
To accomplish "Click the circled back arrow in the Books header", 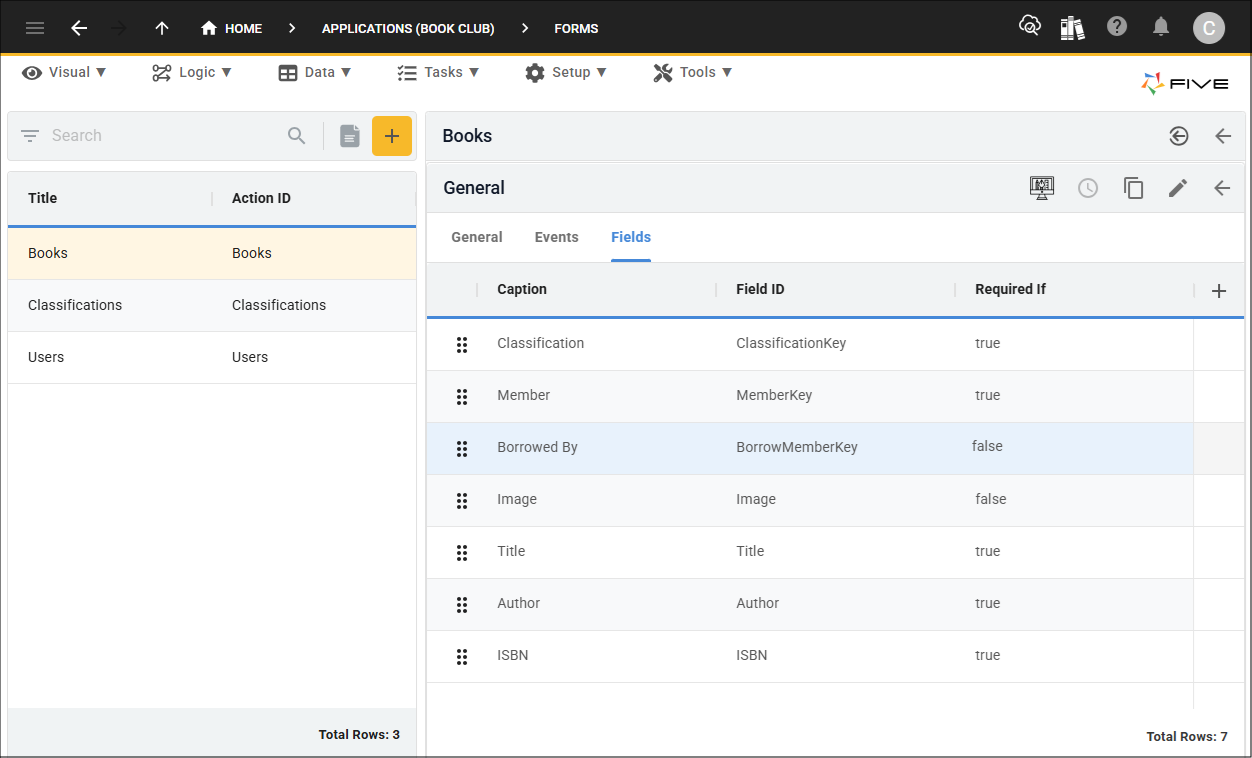I will click(1179, 136).
